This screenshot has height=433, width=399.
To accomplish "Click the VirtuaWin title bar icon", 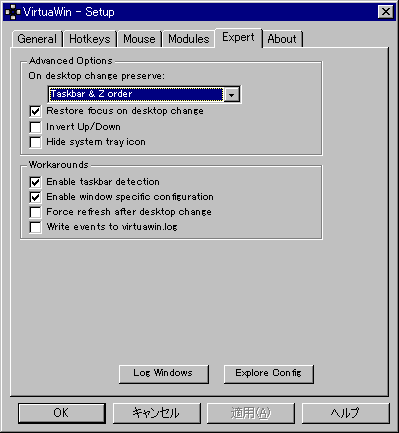I will (12, 12).
